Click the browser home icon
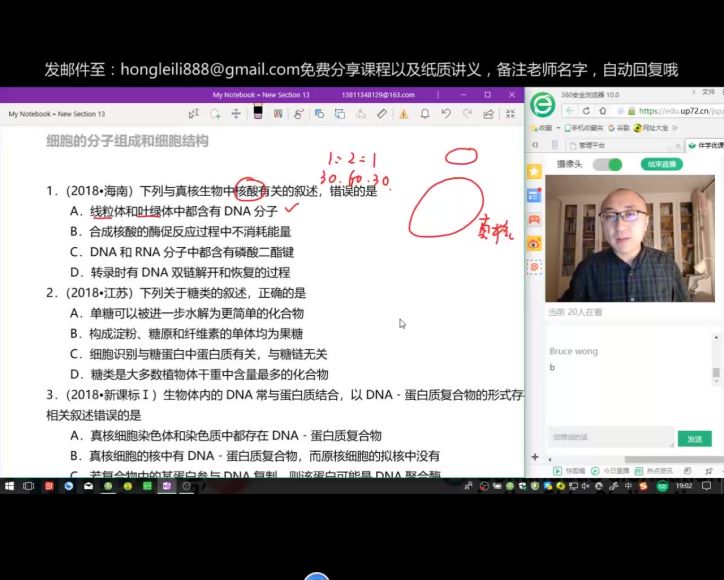The height and width of the screenshot is (580, 724). point(603,111)
